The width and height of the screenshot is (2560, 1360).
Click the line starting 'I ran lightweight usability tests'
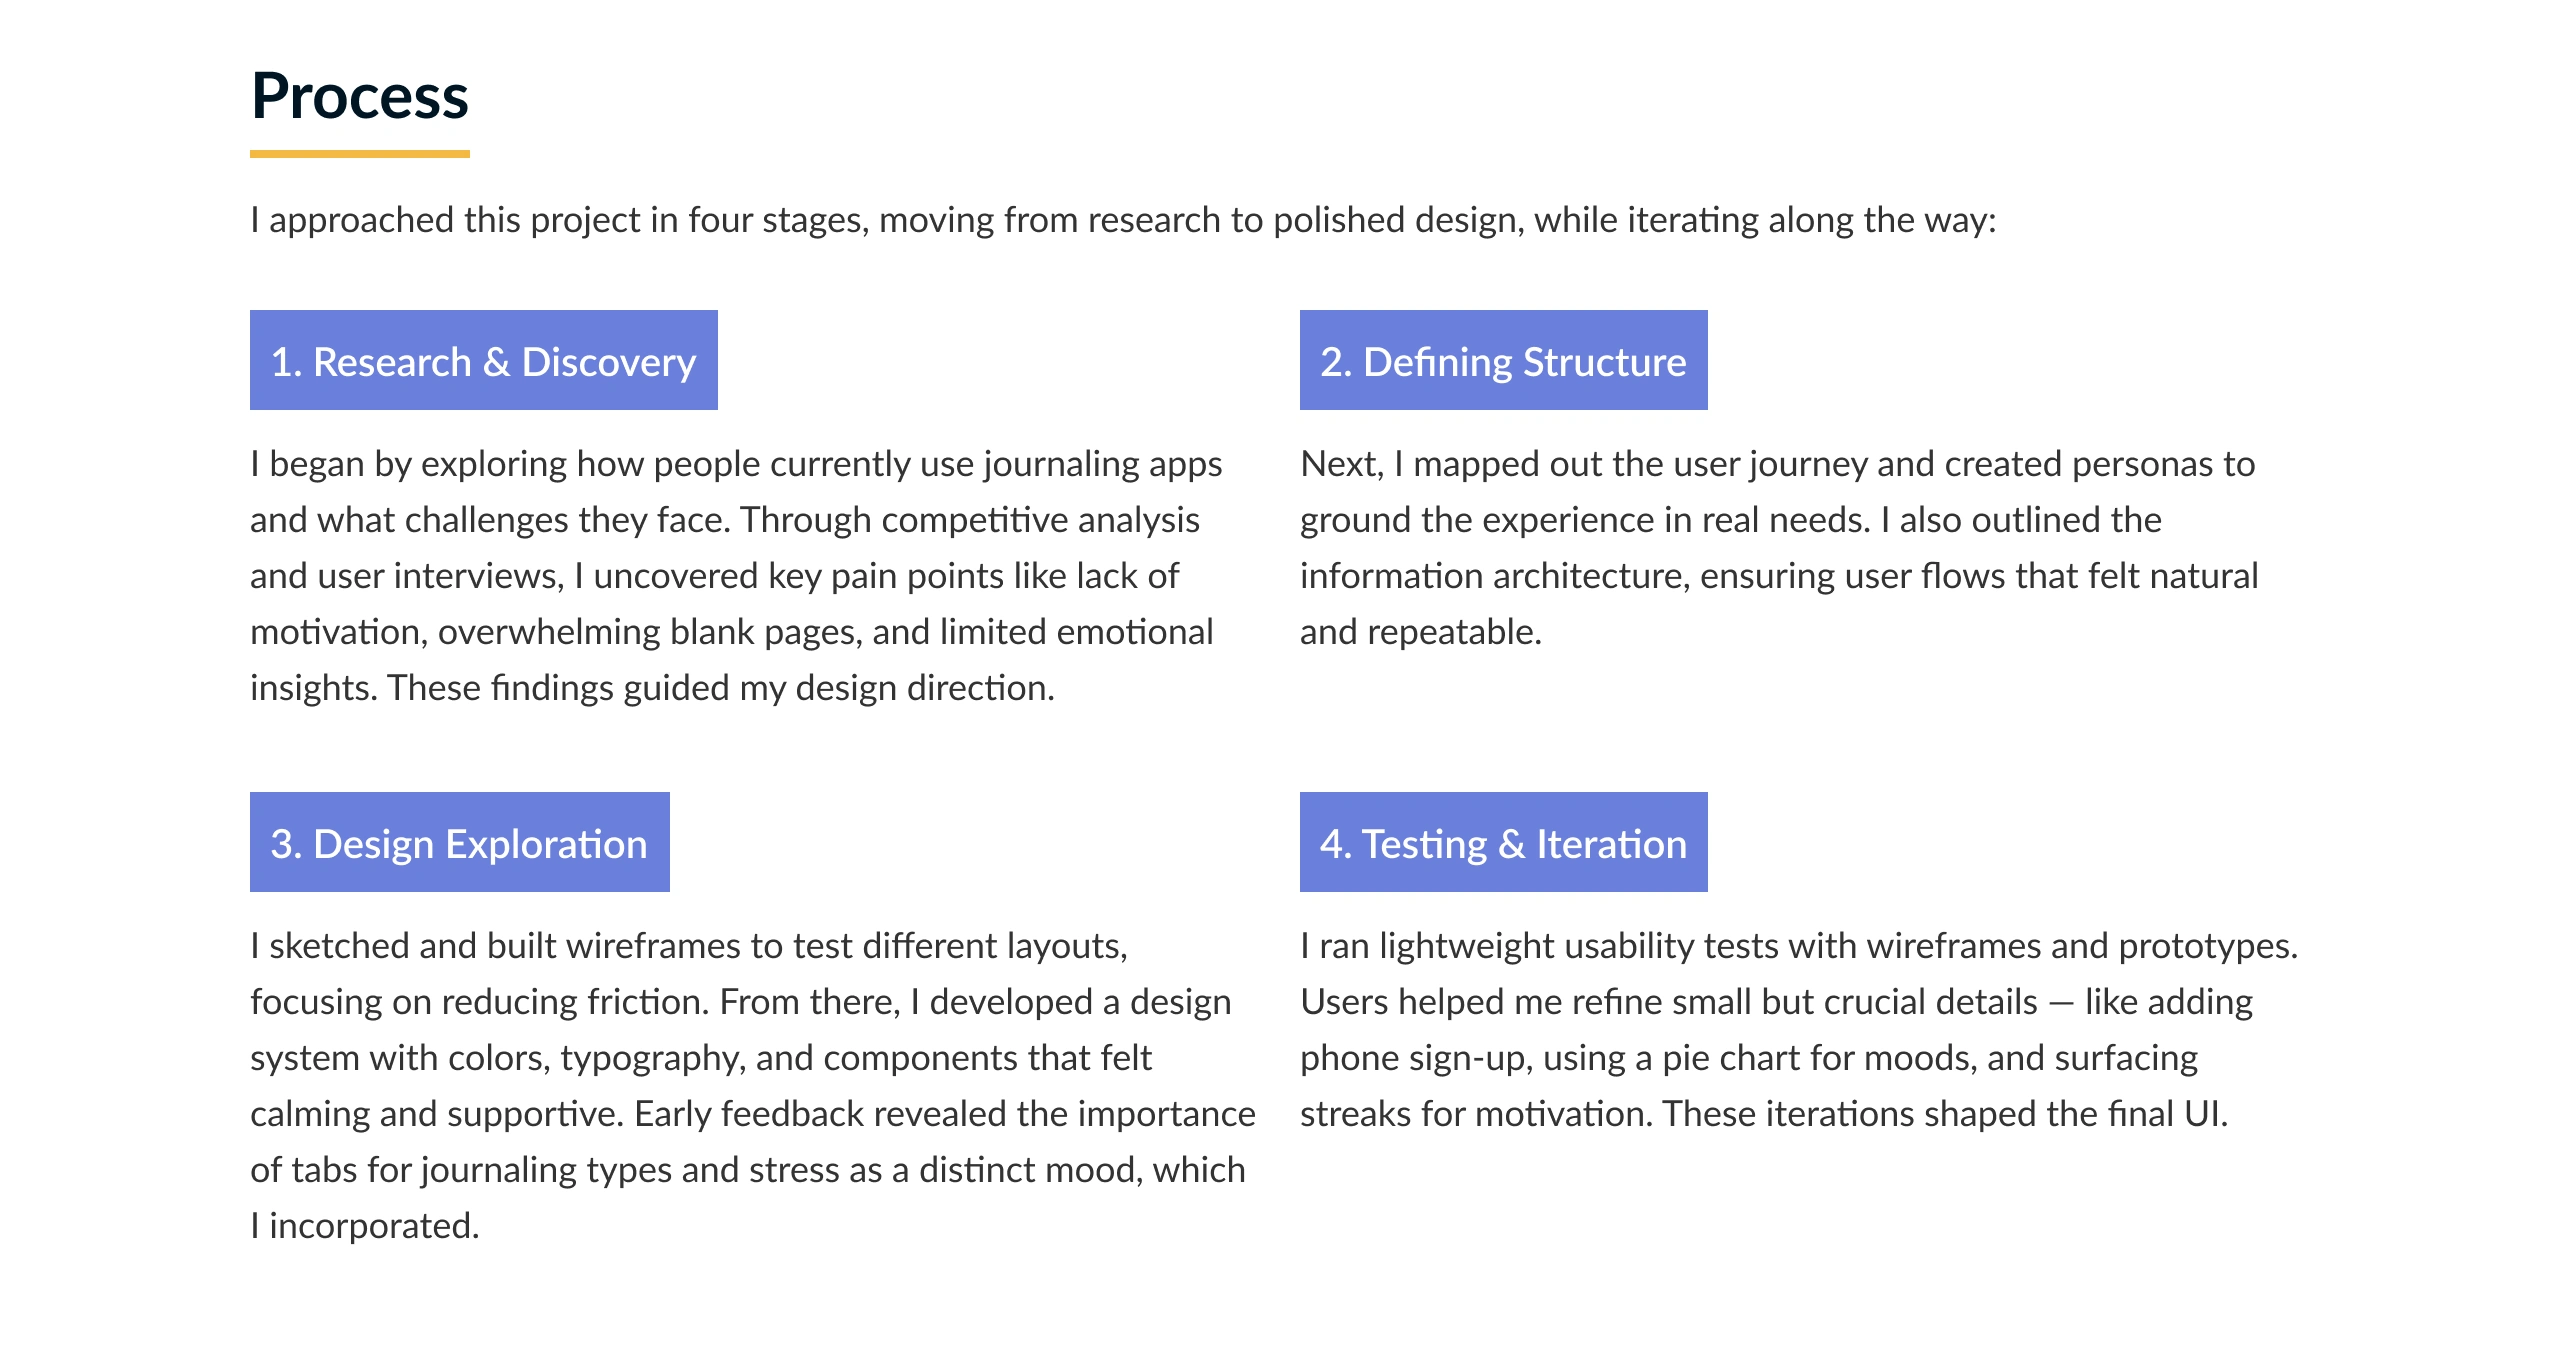1798,946
